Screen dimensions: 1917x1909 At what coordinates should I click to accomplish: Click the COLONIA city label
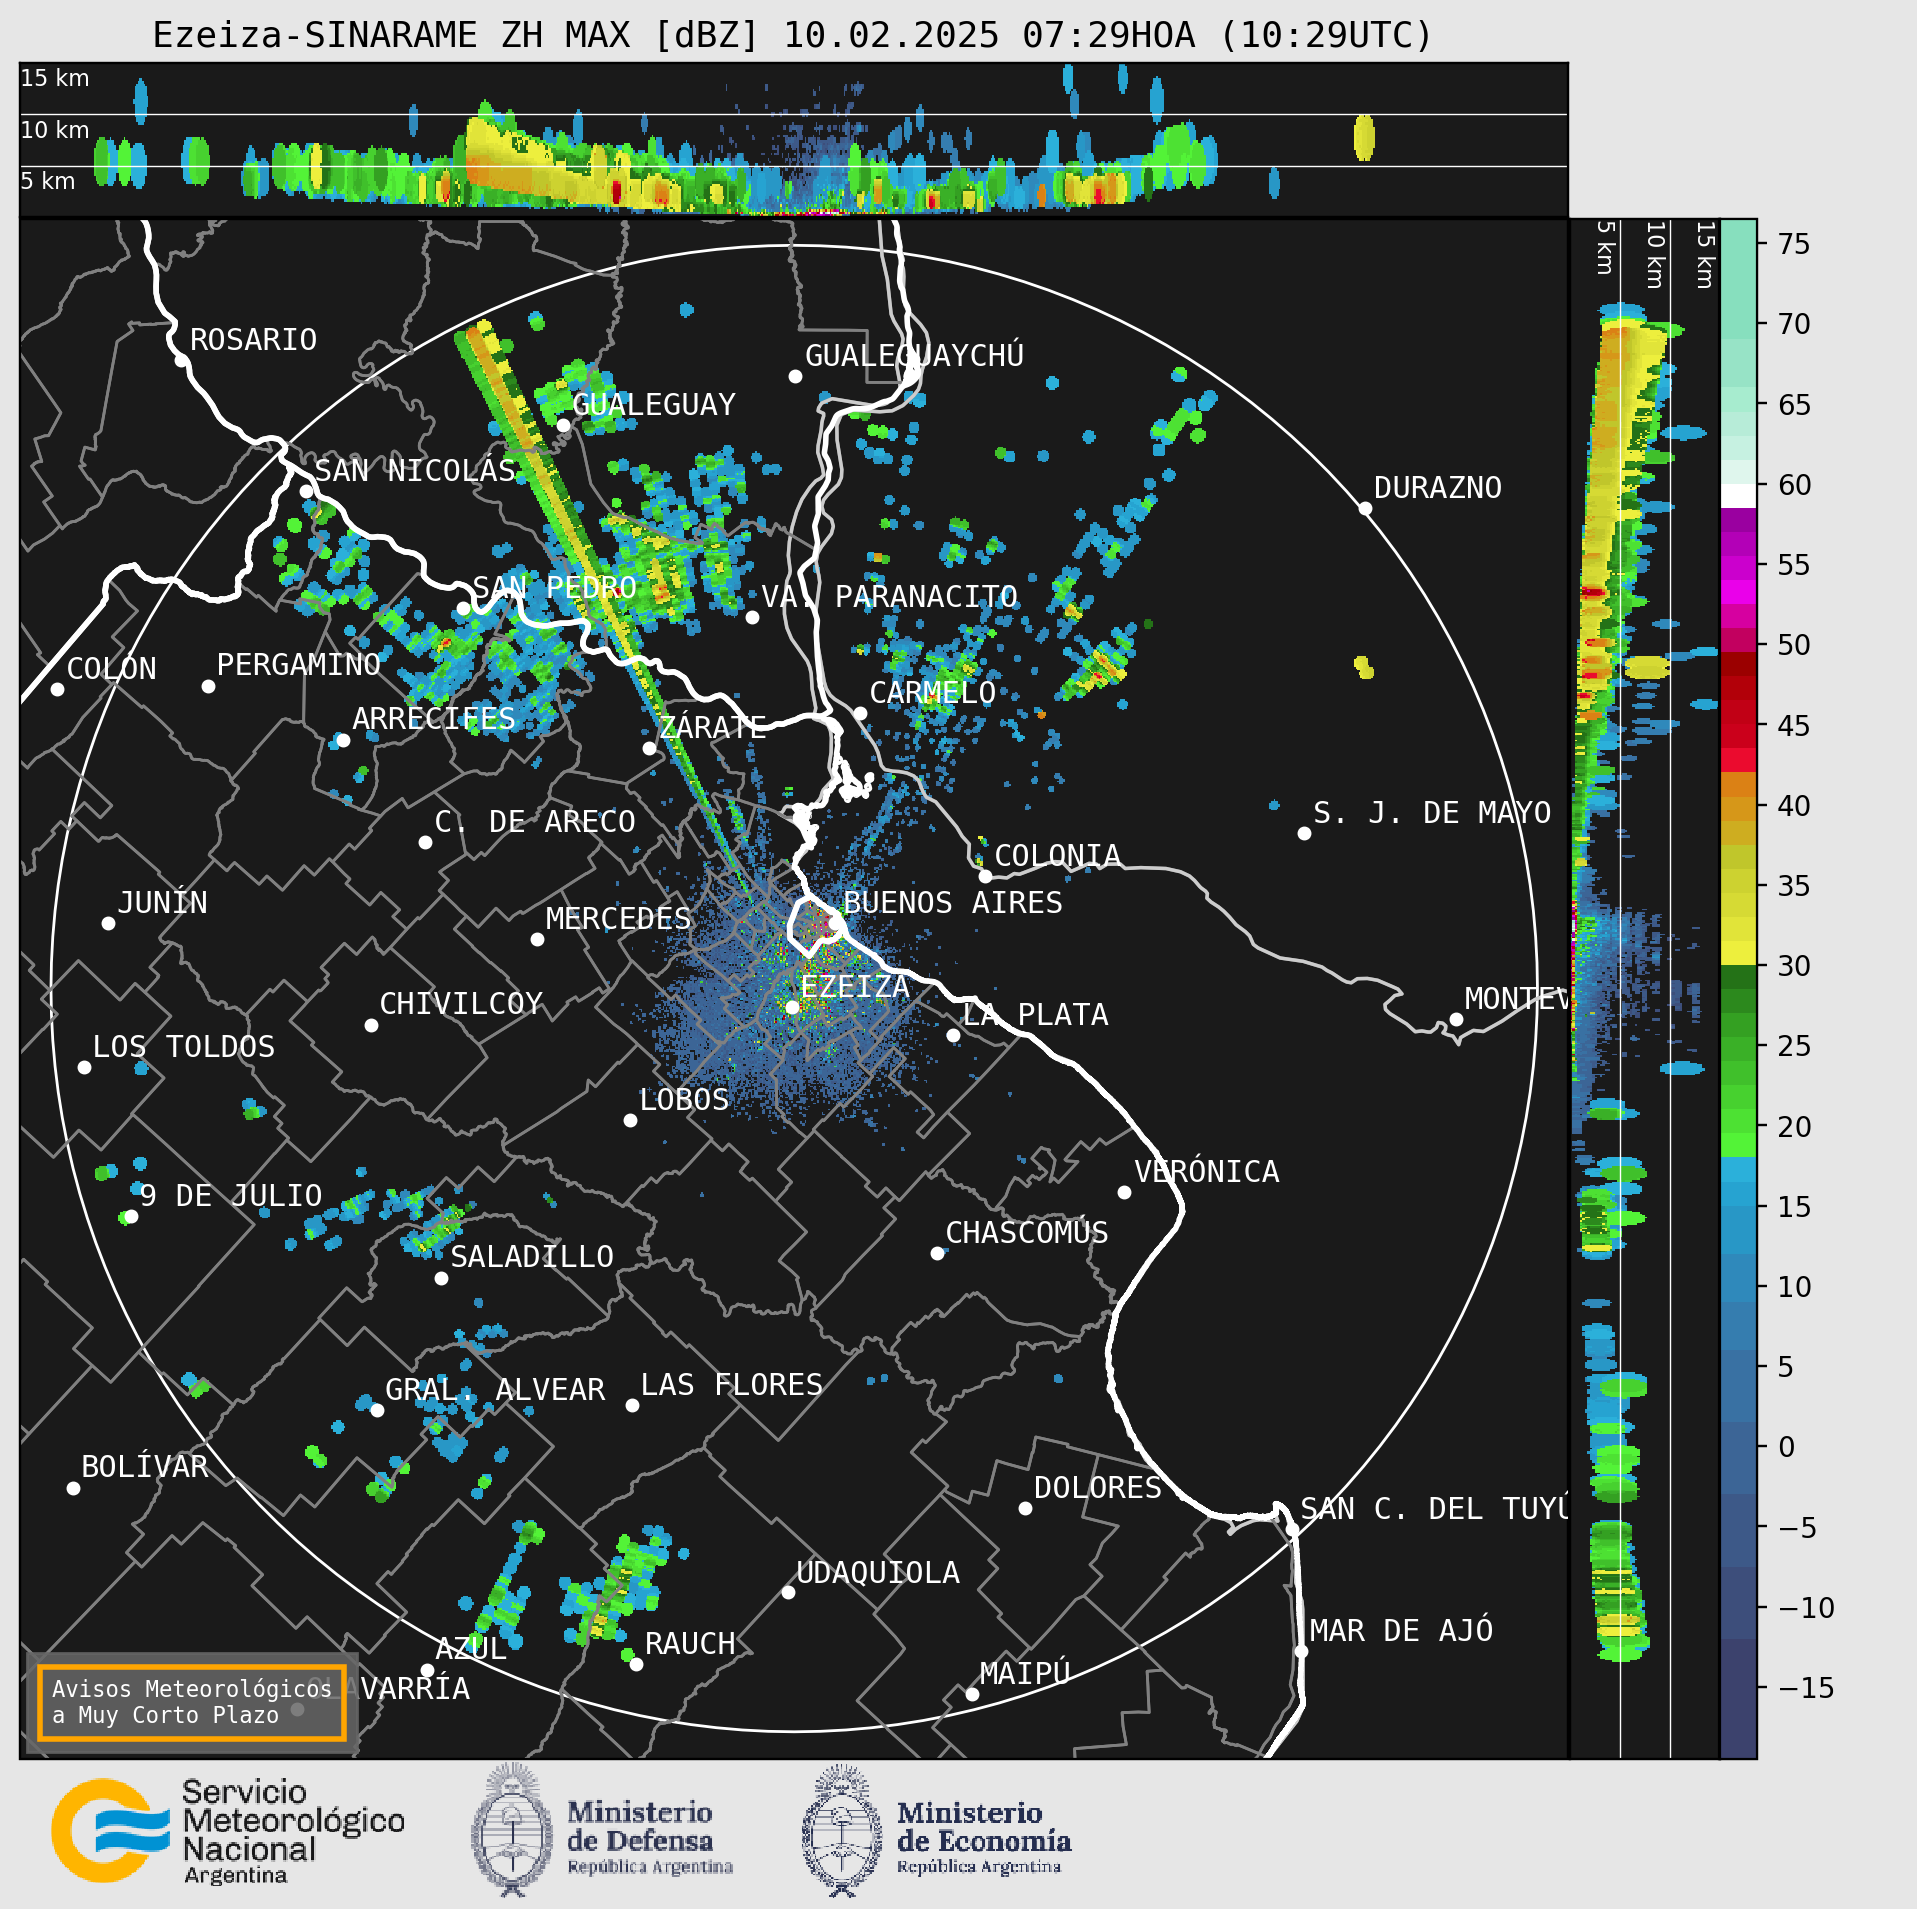(1057, 856)
